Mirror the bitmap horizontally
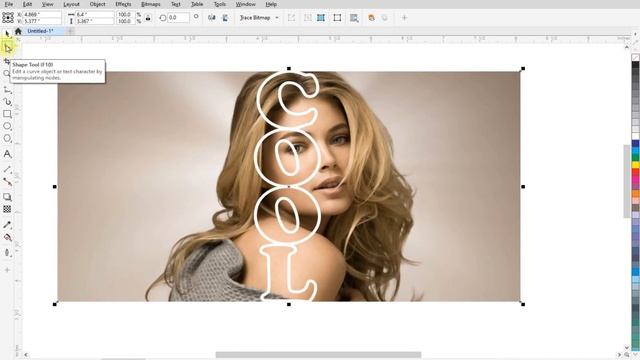The image size is (640, 360). tap(211, 18)
